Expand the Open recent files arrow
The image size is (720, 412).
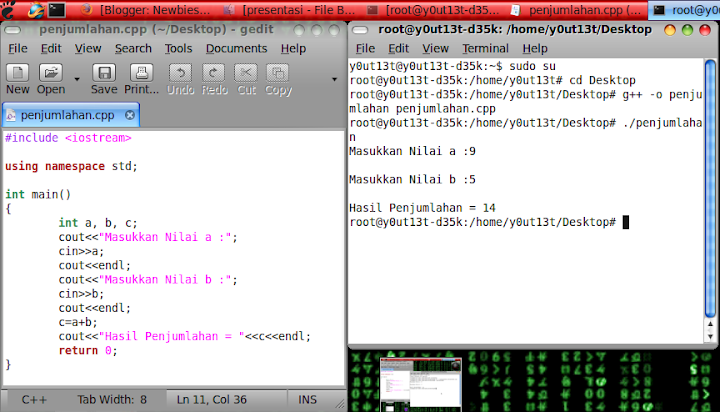click(x=77, y=79)
